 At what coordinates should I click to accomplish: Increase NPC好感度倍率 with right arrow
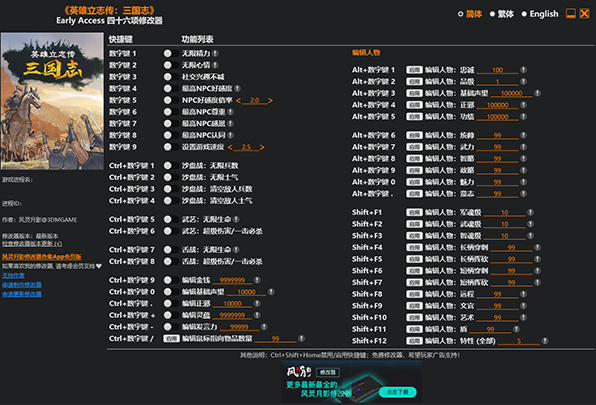pos(270,101)
